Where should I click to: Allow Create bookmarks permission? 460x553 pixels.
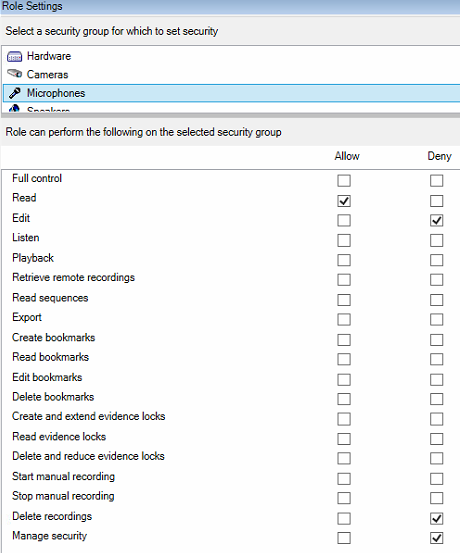[x=344, y=340]
